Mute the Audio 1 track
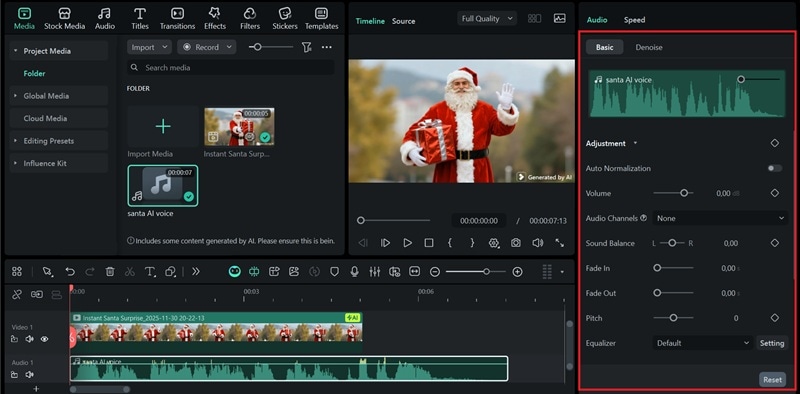Image resolution: width=800 pixels, height=394 pixels. 30,375
